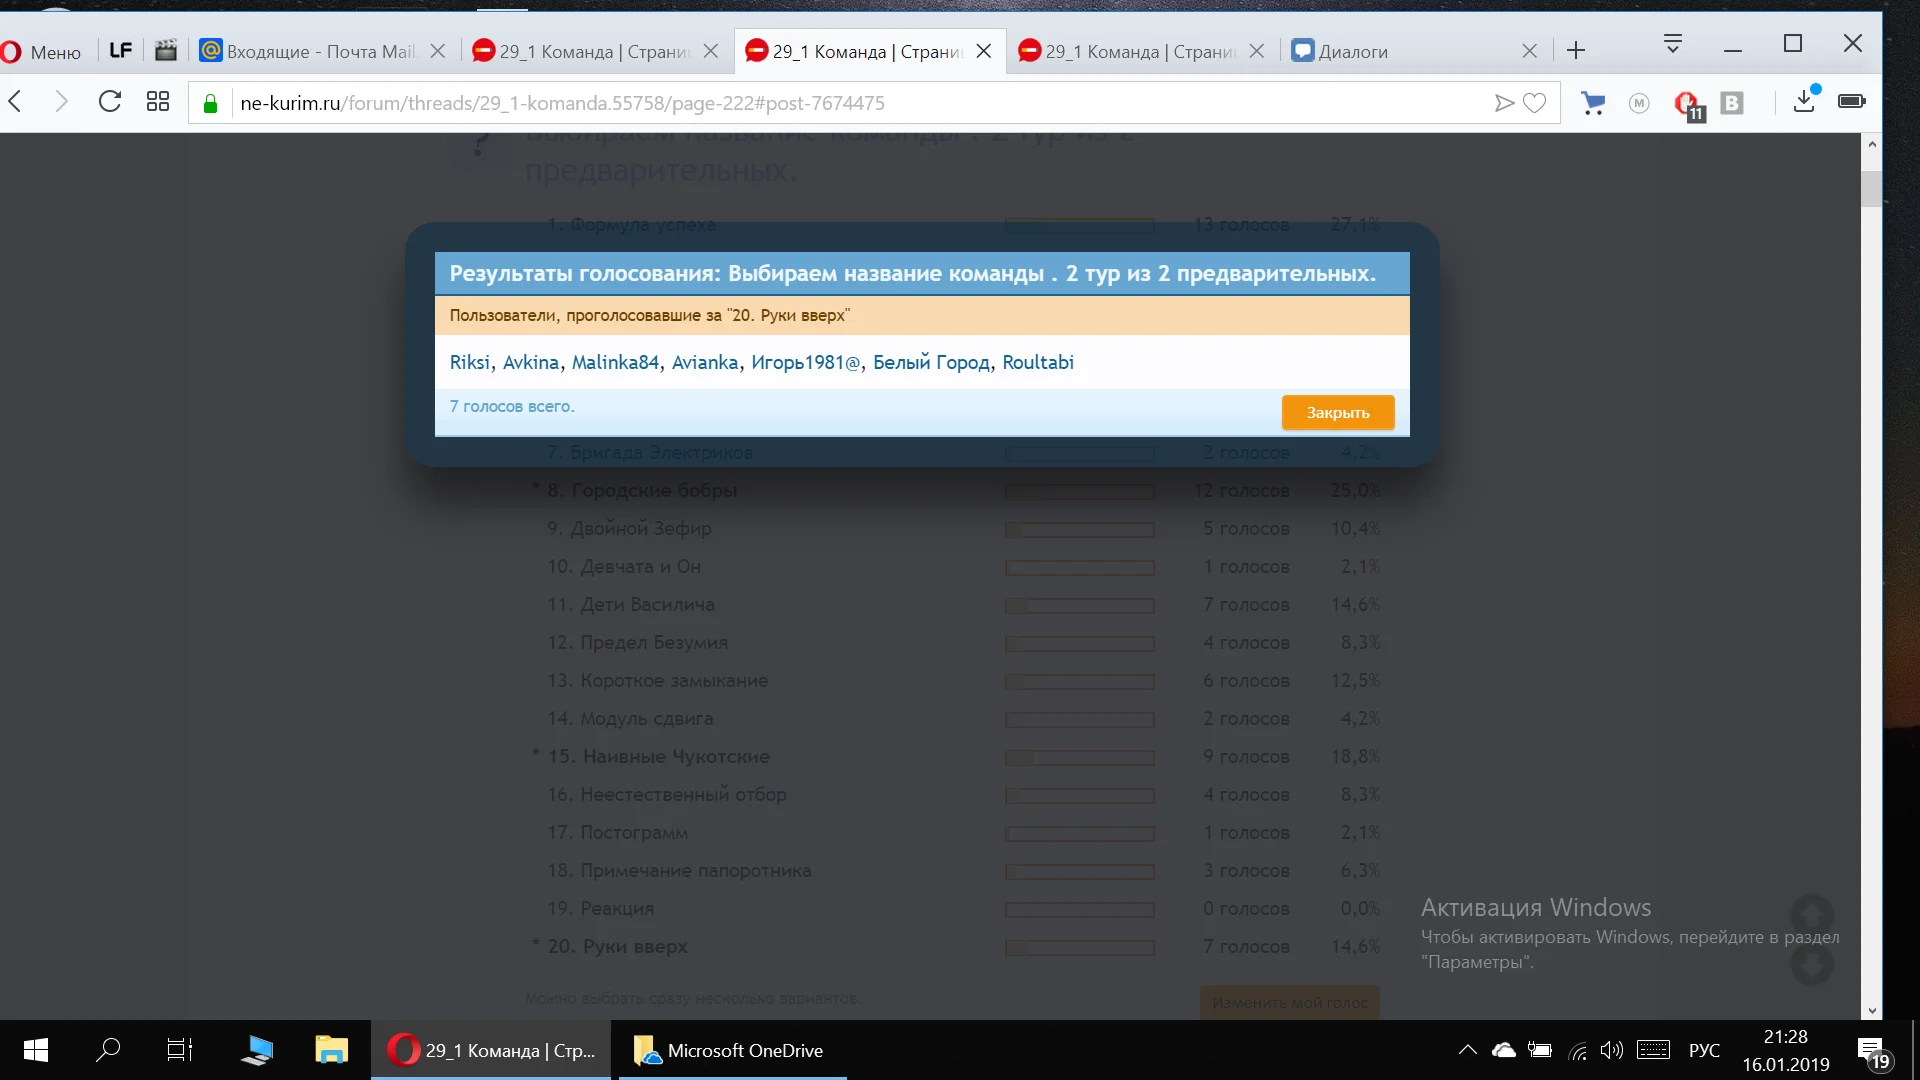Open the browser downloads panel
This screenshot has width=1920, height=1080.
(x=1804, y=102)
